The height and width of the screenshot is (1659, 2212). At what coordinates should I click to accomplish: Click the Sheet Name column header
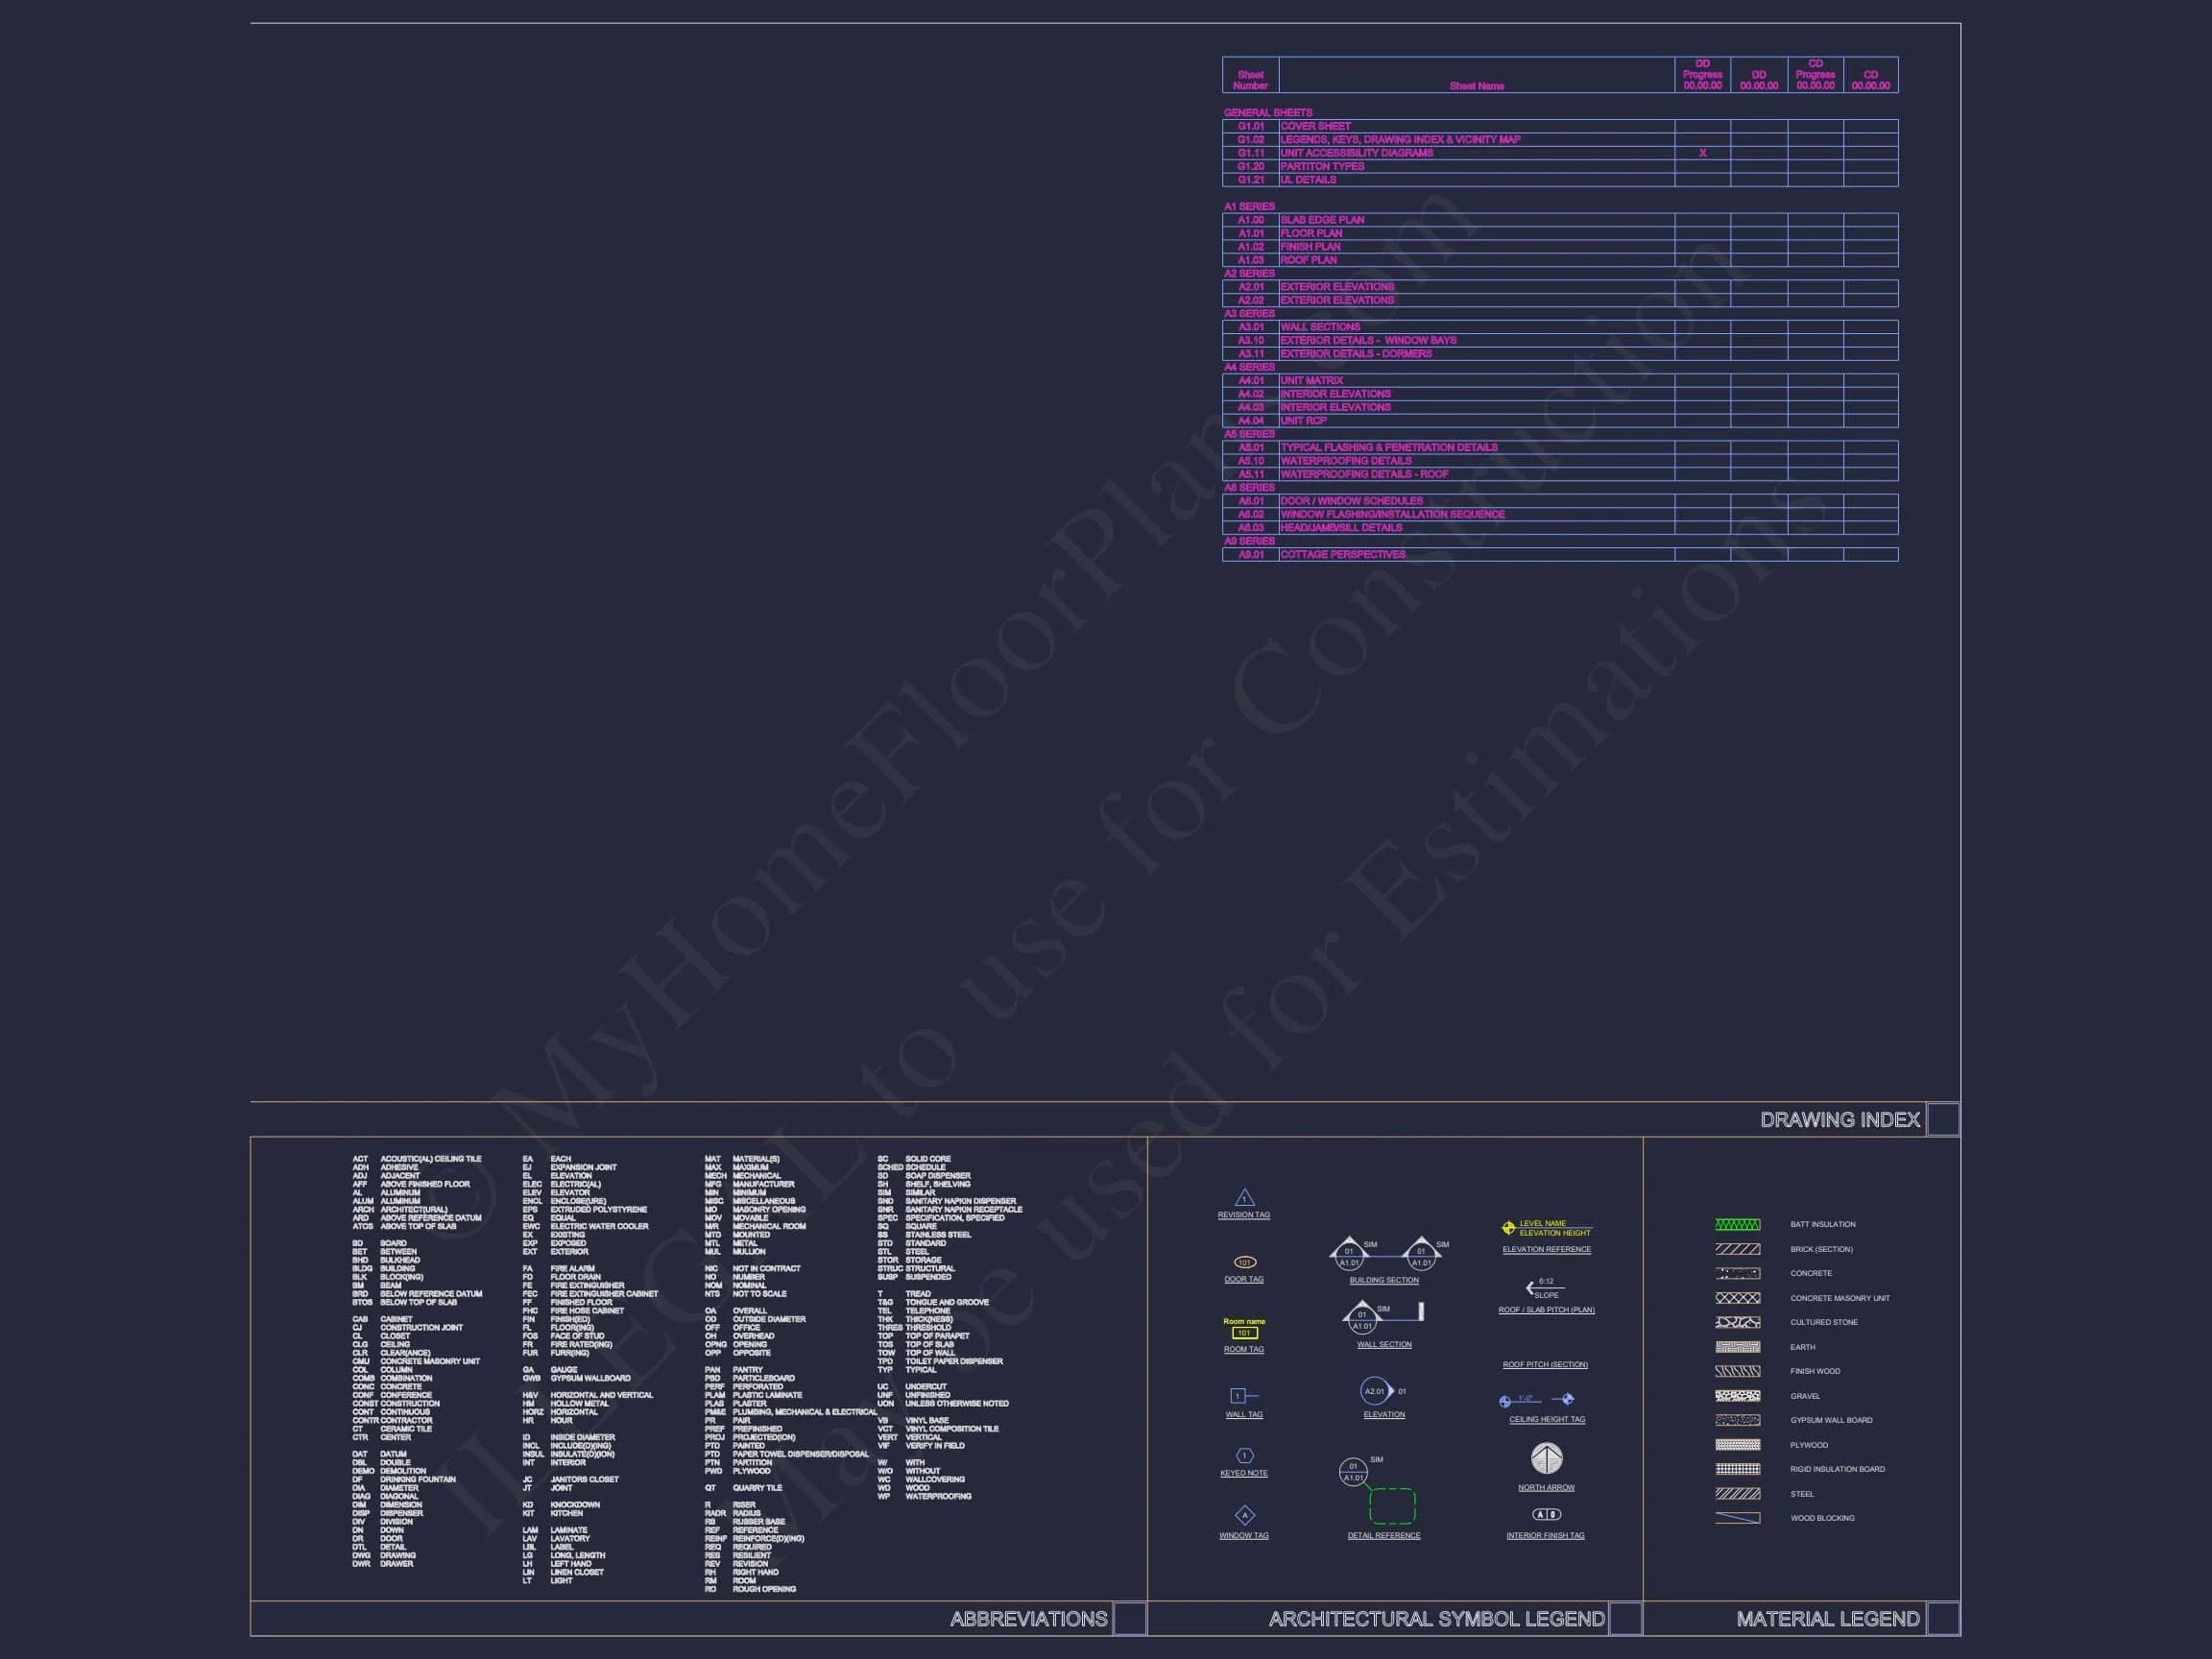[x=1476, y=86]
